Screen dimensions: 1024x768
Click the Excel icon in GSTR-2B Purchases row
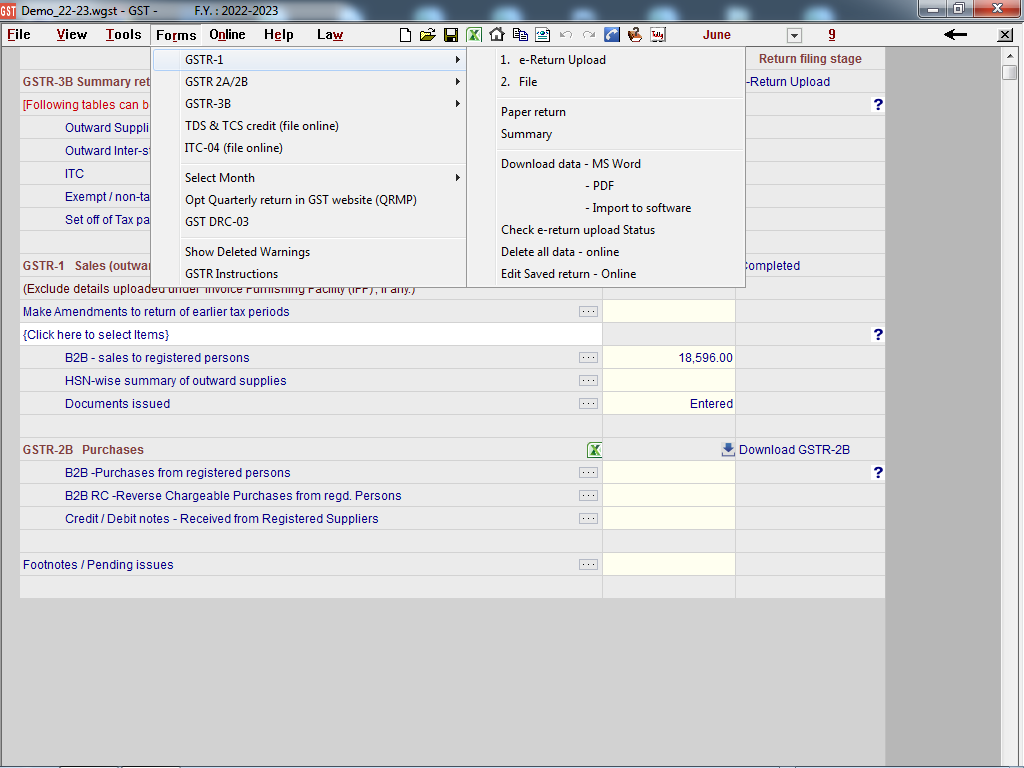(x=594, y=450)
